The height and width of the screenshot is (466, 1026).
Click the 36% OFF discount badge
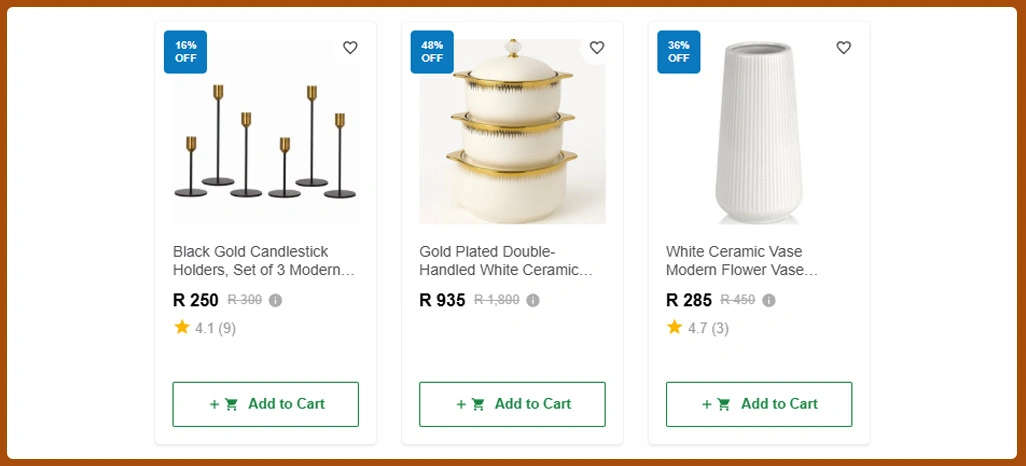click(679, 51)
